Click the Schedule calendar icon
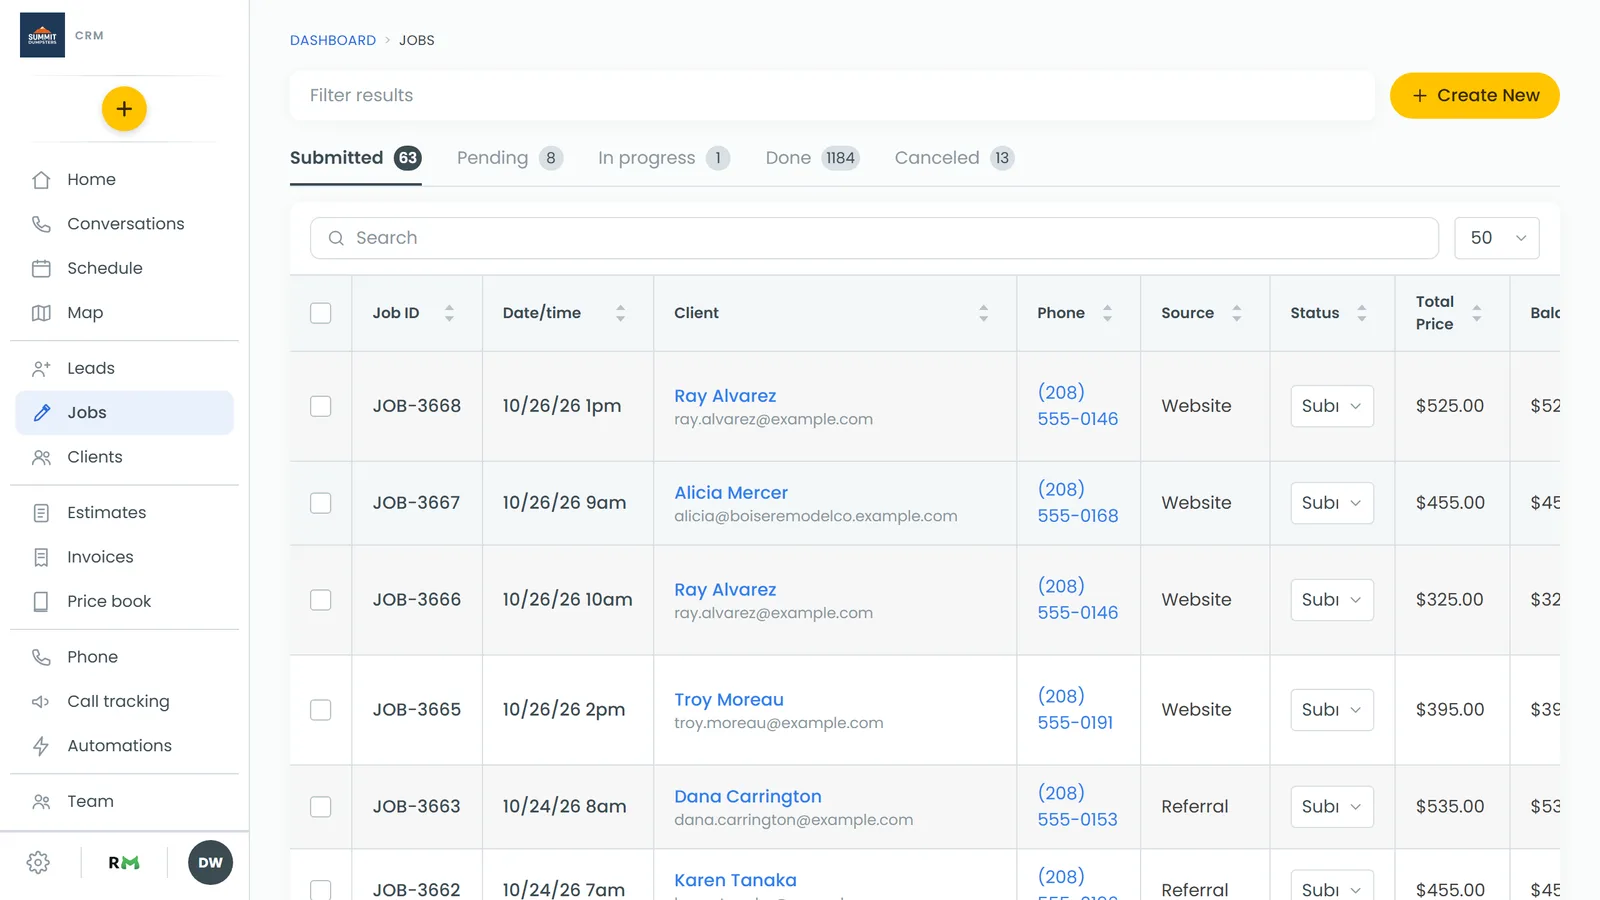Image resolution: width=1600 pixels, height=900 pixels. tap(41, 268)
